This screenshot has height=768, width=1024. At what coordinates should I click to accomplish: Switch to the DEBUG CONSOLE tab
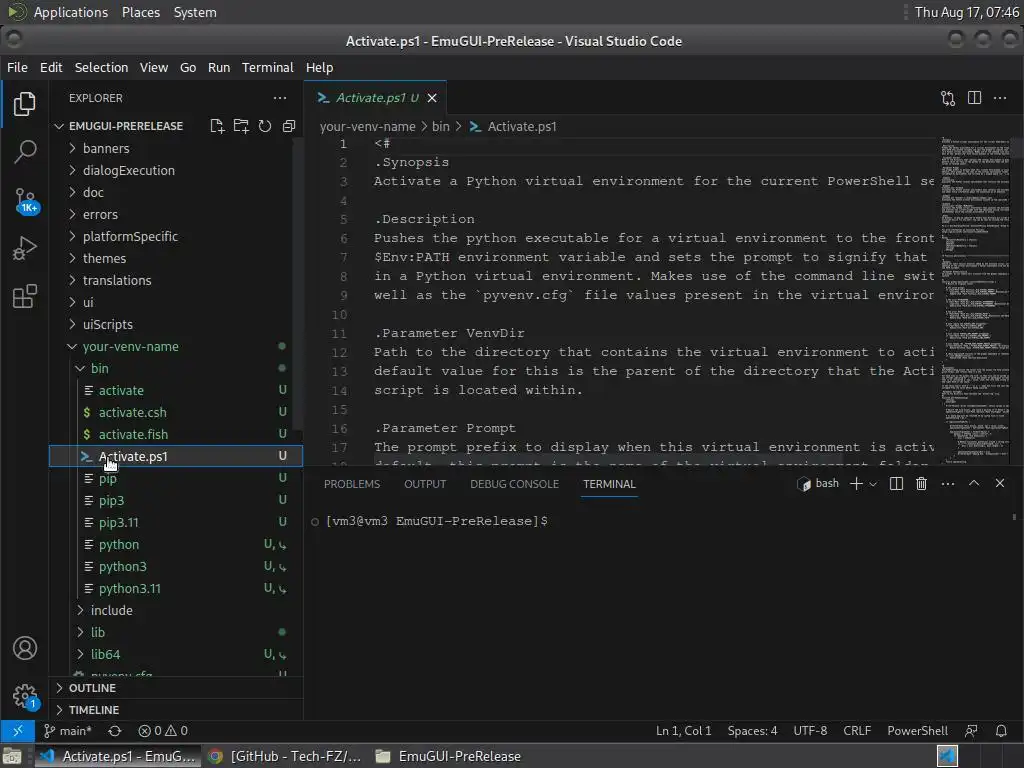click(x=515, y=484)
